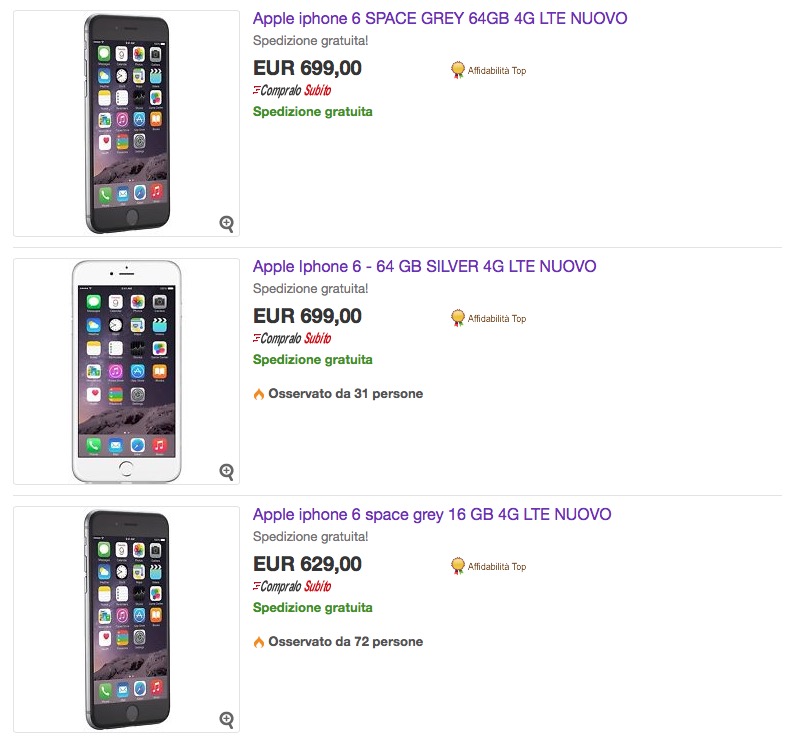The width and height of the screenshot is (792, 741).
Task: Click flame icon beside 31 persone
Action: click(259, 394)
